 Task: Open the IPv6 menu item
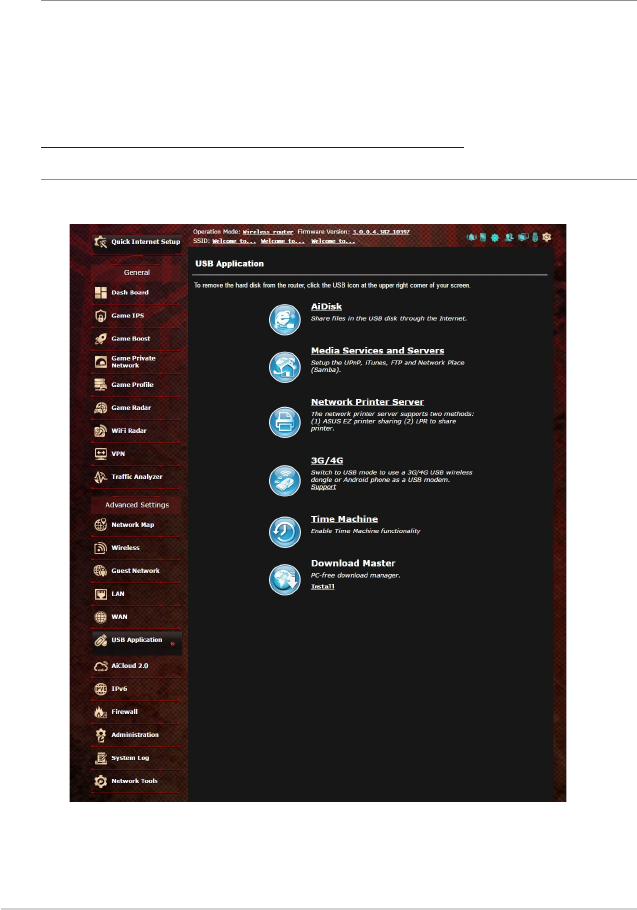click(136, 688)
